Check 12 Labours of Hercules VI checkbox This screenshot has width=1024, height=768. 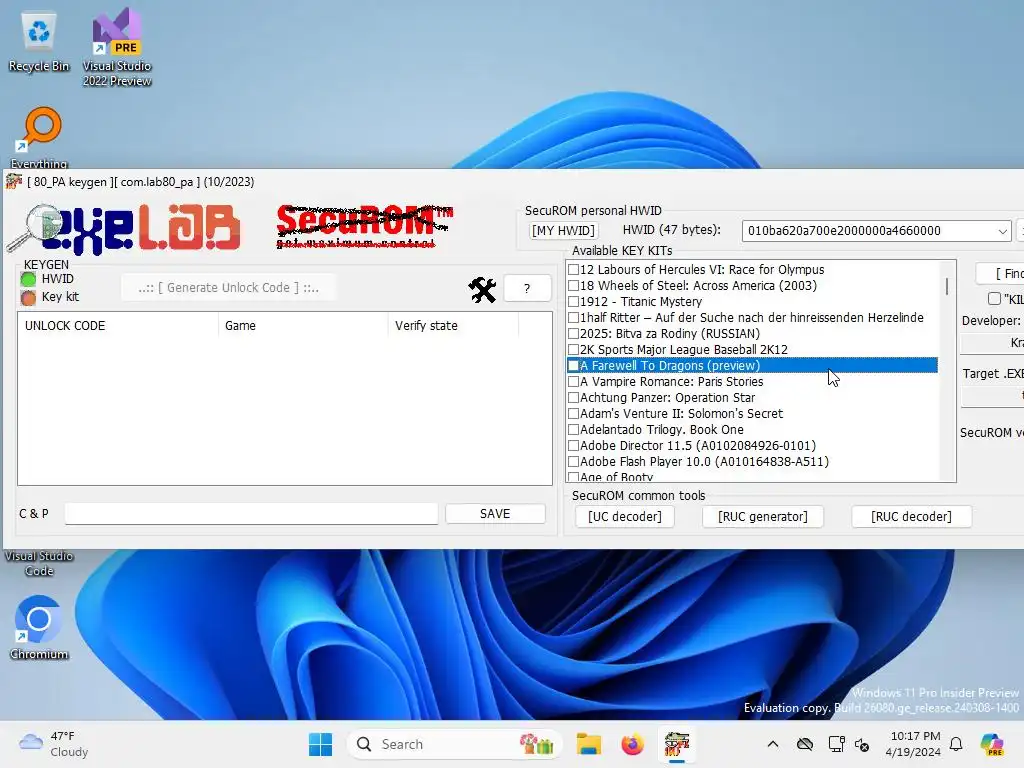click(573, 269)
